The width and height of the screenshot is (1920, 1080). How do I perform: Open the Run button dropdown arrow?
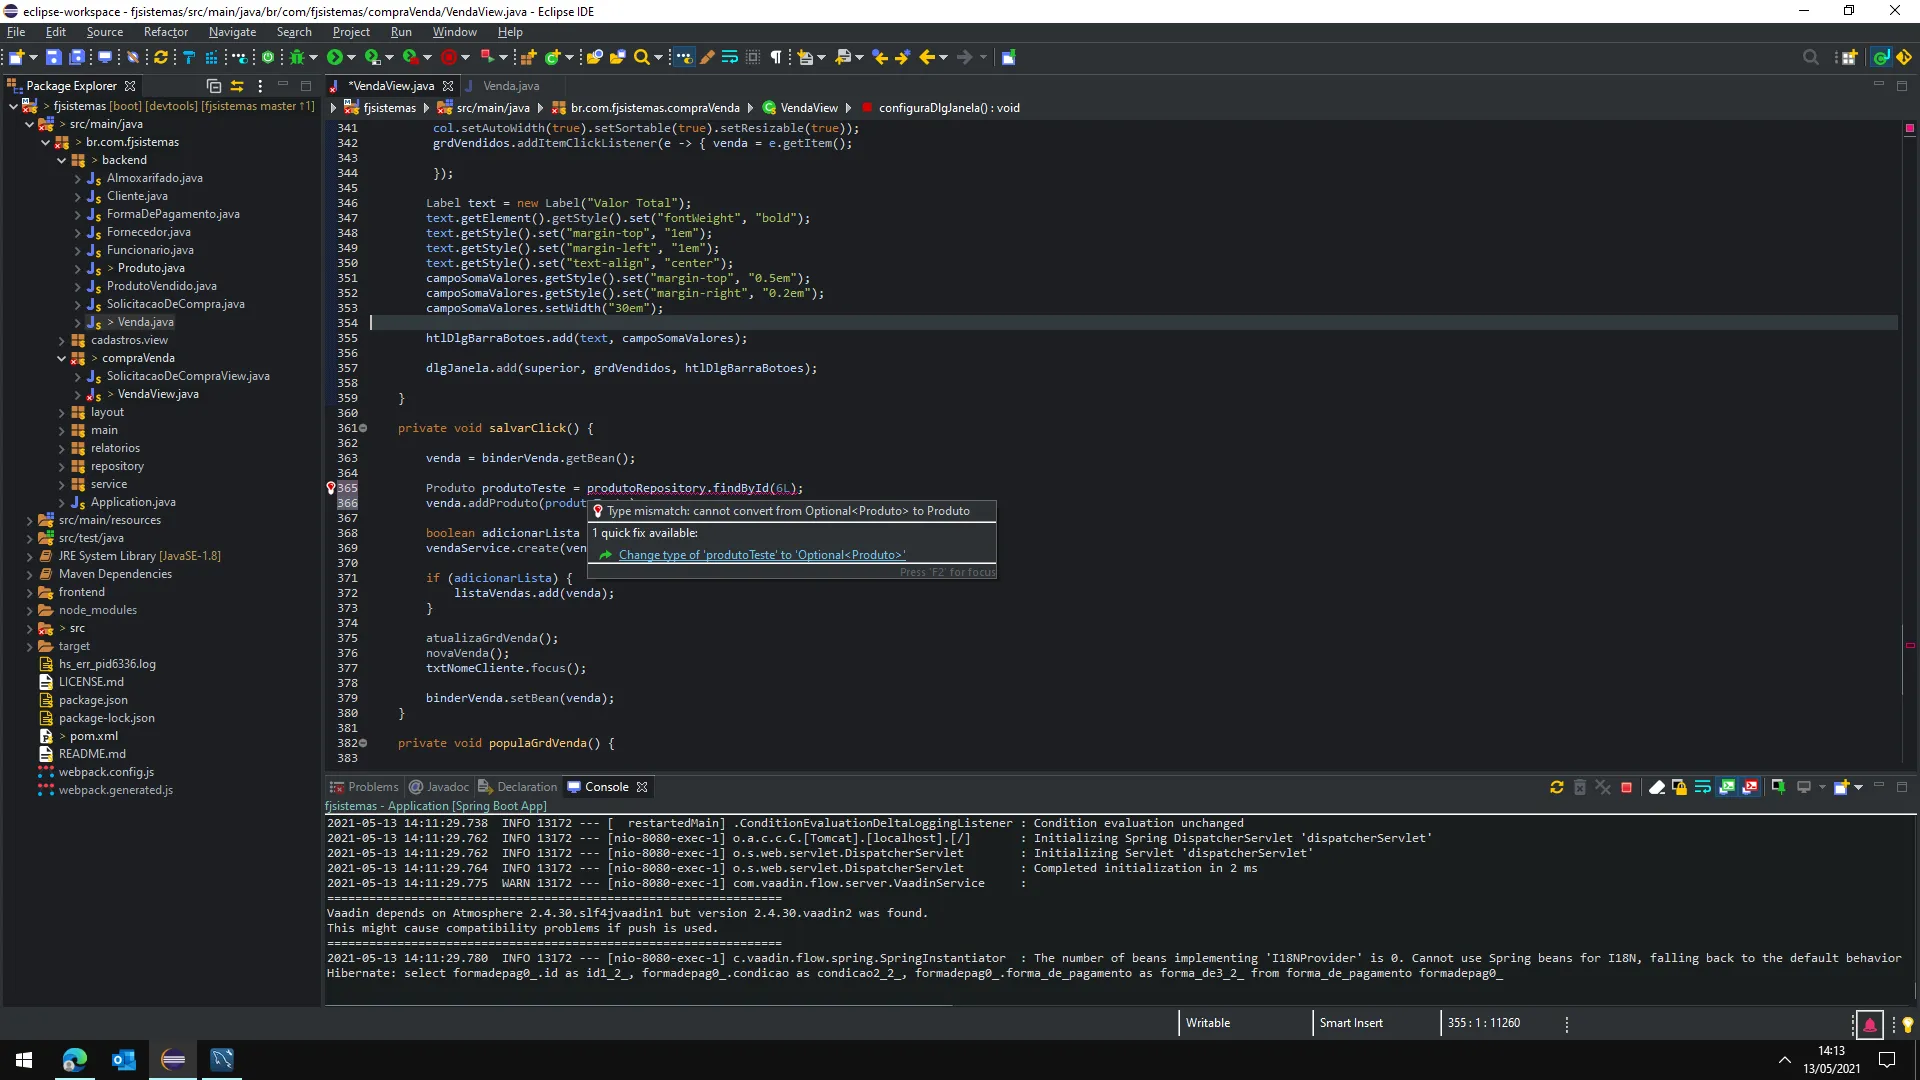[x=351, y=57]
